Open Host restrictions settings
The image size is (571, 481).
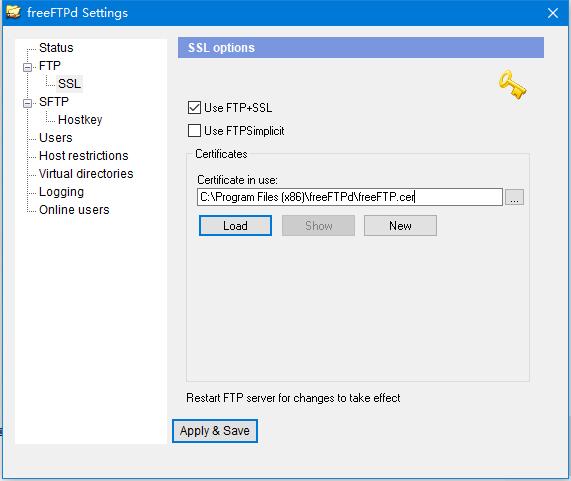point(84,156)
